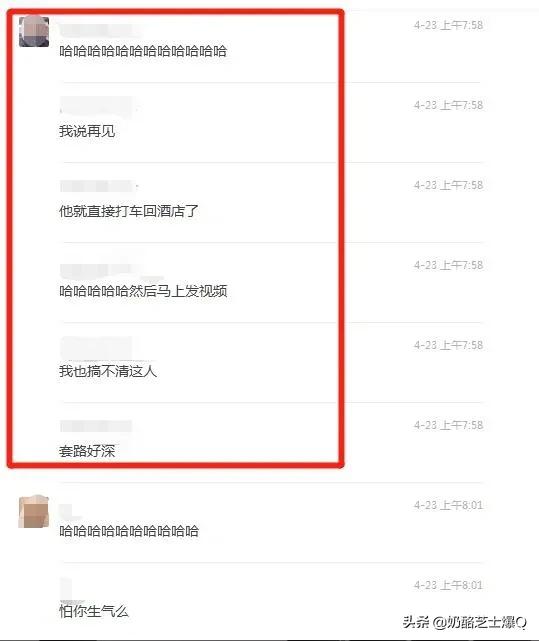
Task: Click the message 怕你生气么
Action: coord(94,611)
